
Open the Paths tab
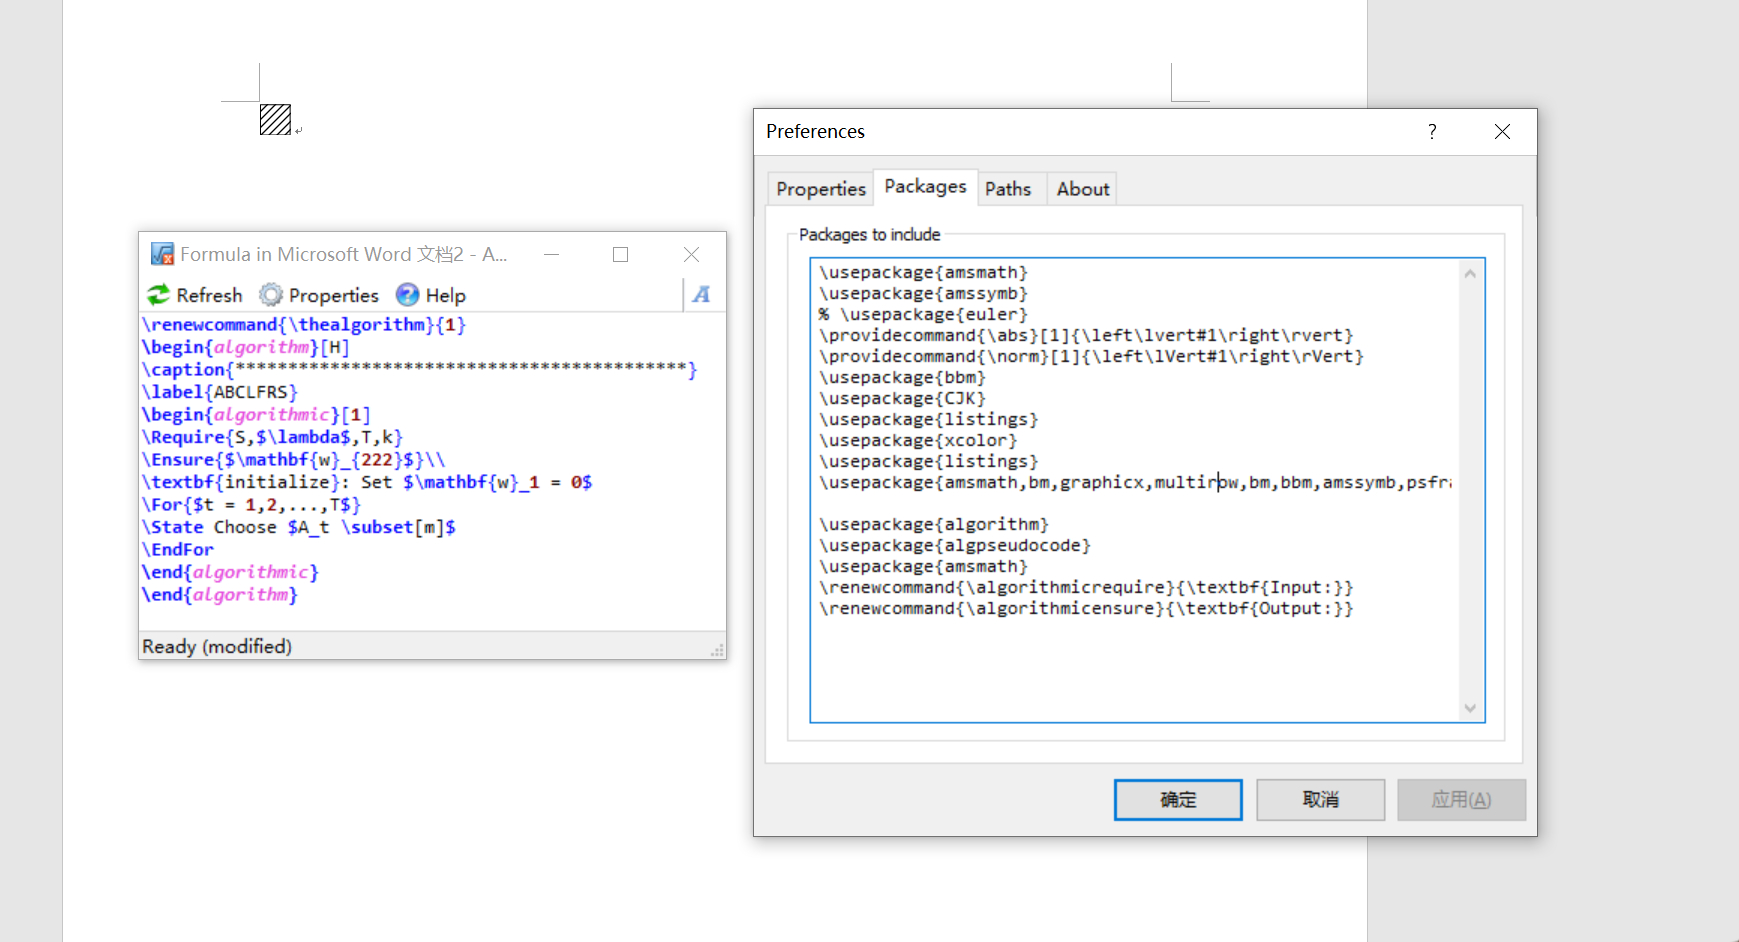[x=1008, y=189]
